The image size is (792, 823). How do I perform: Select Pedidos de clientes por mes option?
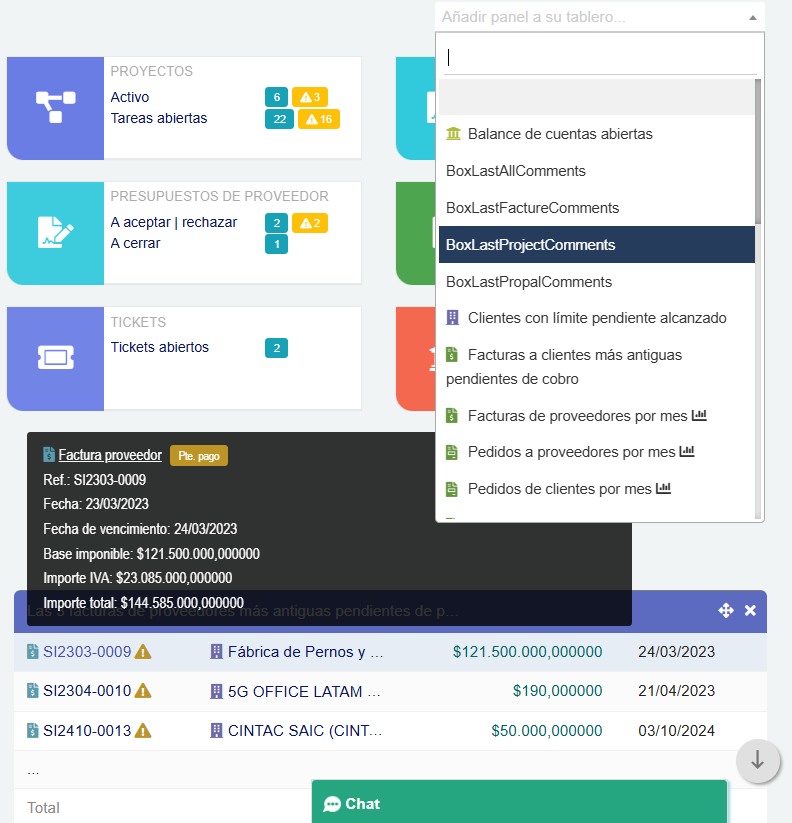(597, 489)
